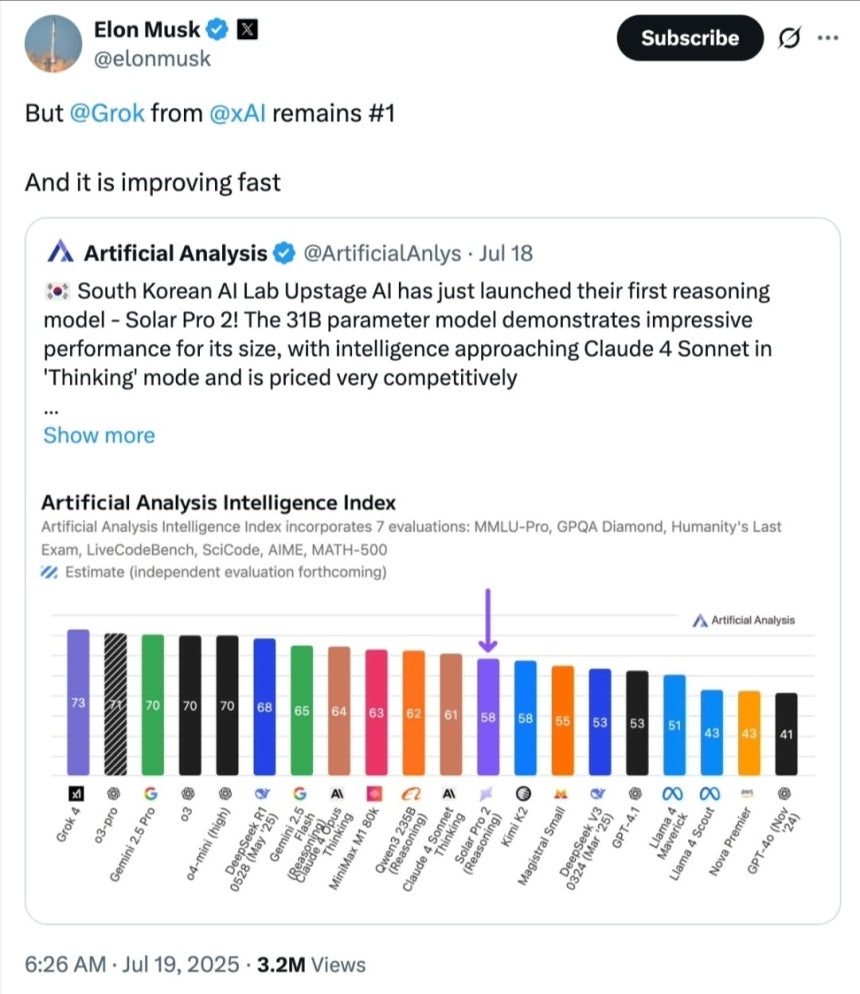Open the @Grok mention link
Screen dimensions: 860x994
coord(107,113)
